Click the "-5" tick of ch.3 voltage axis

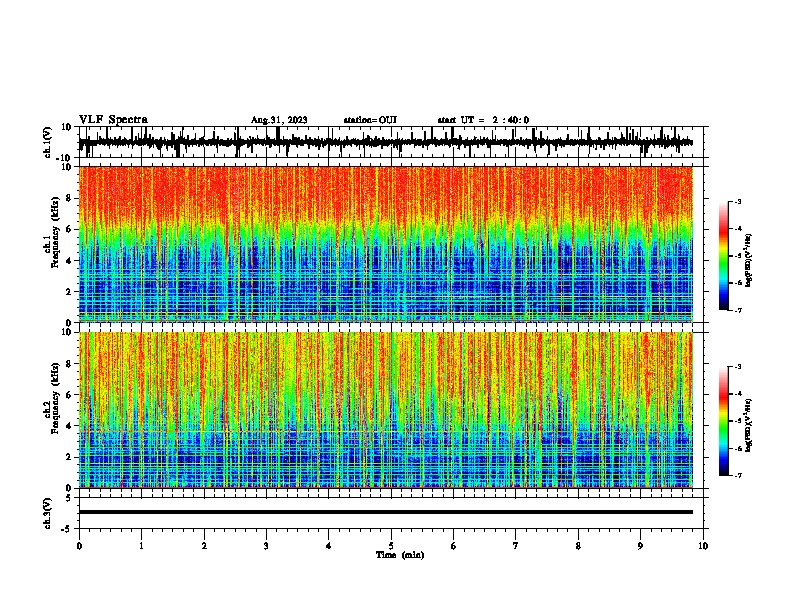(67, 529)
